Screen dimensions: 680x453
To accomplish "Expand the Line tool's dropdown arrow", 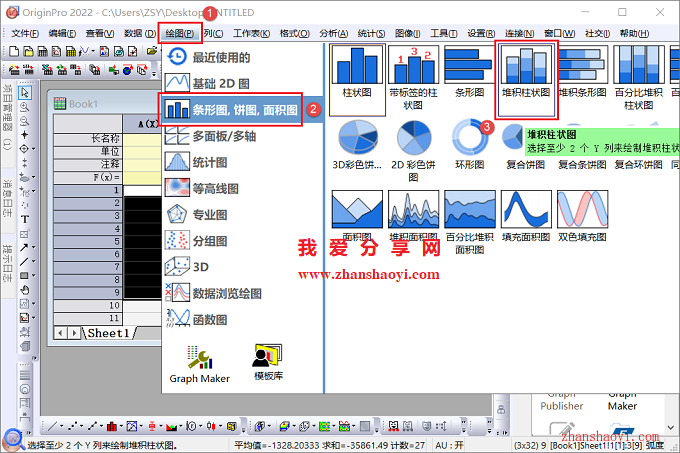I will 33,261.
